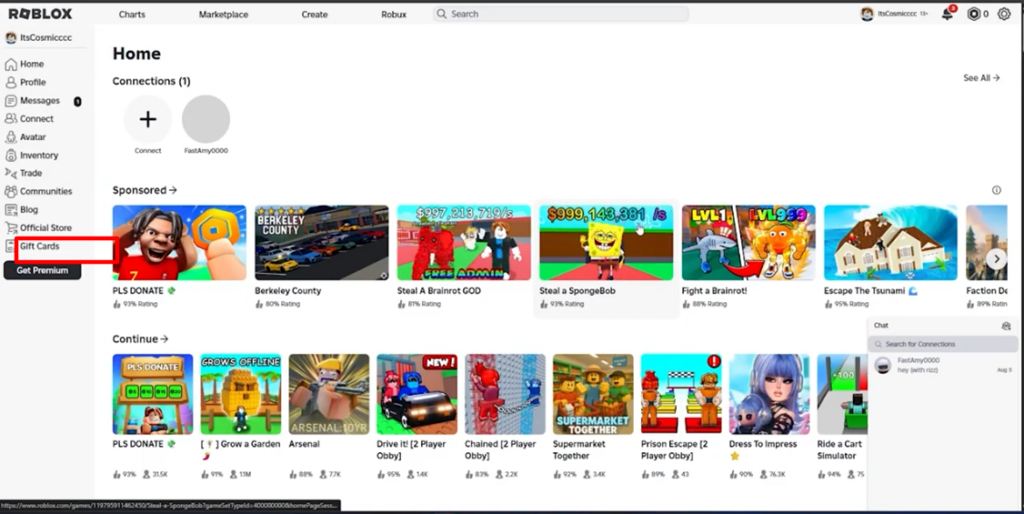Click the Connect sidebar icon
The width and height of the screenshot is (1024, 514).
tap(11, 119)
